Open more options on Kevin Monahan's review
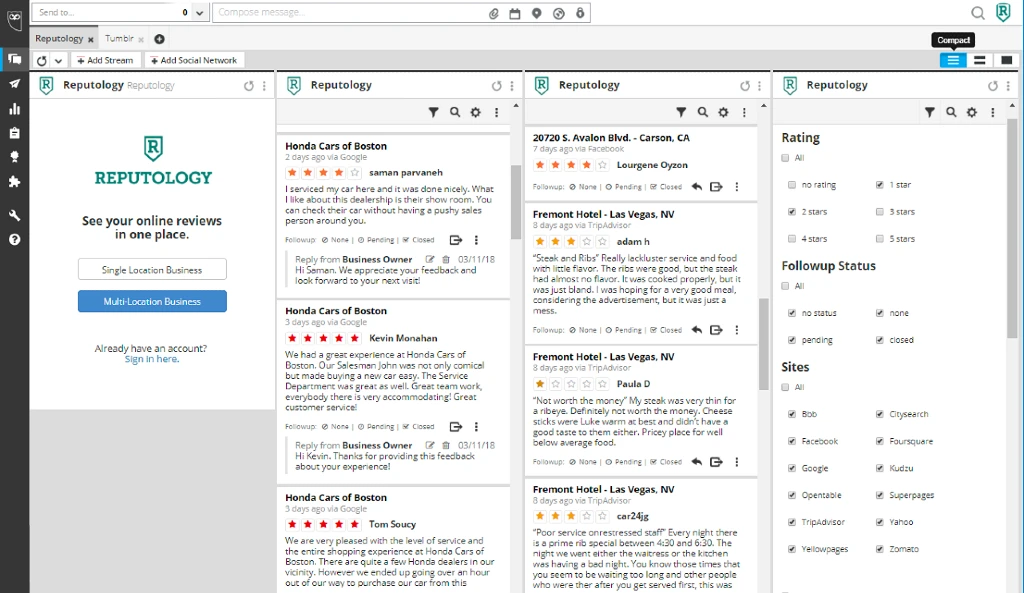Image resolution: width=1024 pixels, height=593 pixels. (x=476, y=426)
